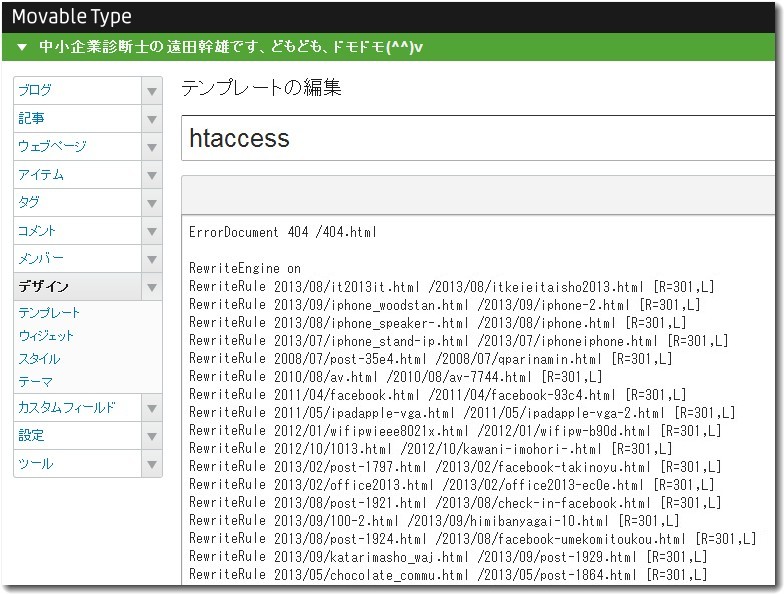784x594 pixels.
Task: Click the it2013it.html RewriteRule line
Action: click(452, 286)
